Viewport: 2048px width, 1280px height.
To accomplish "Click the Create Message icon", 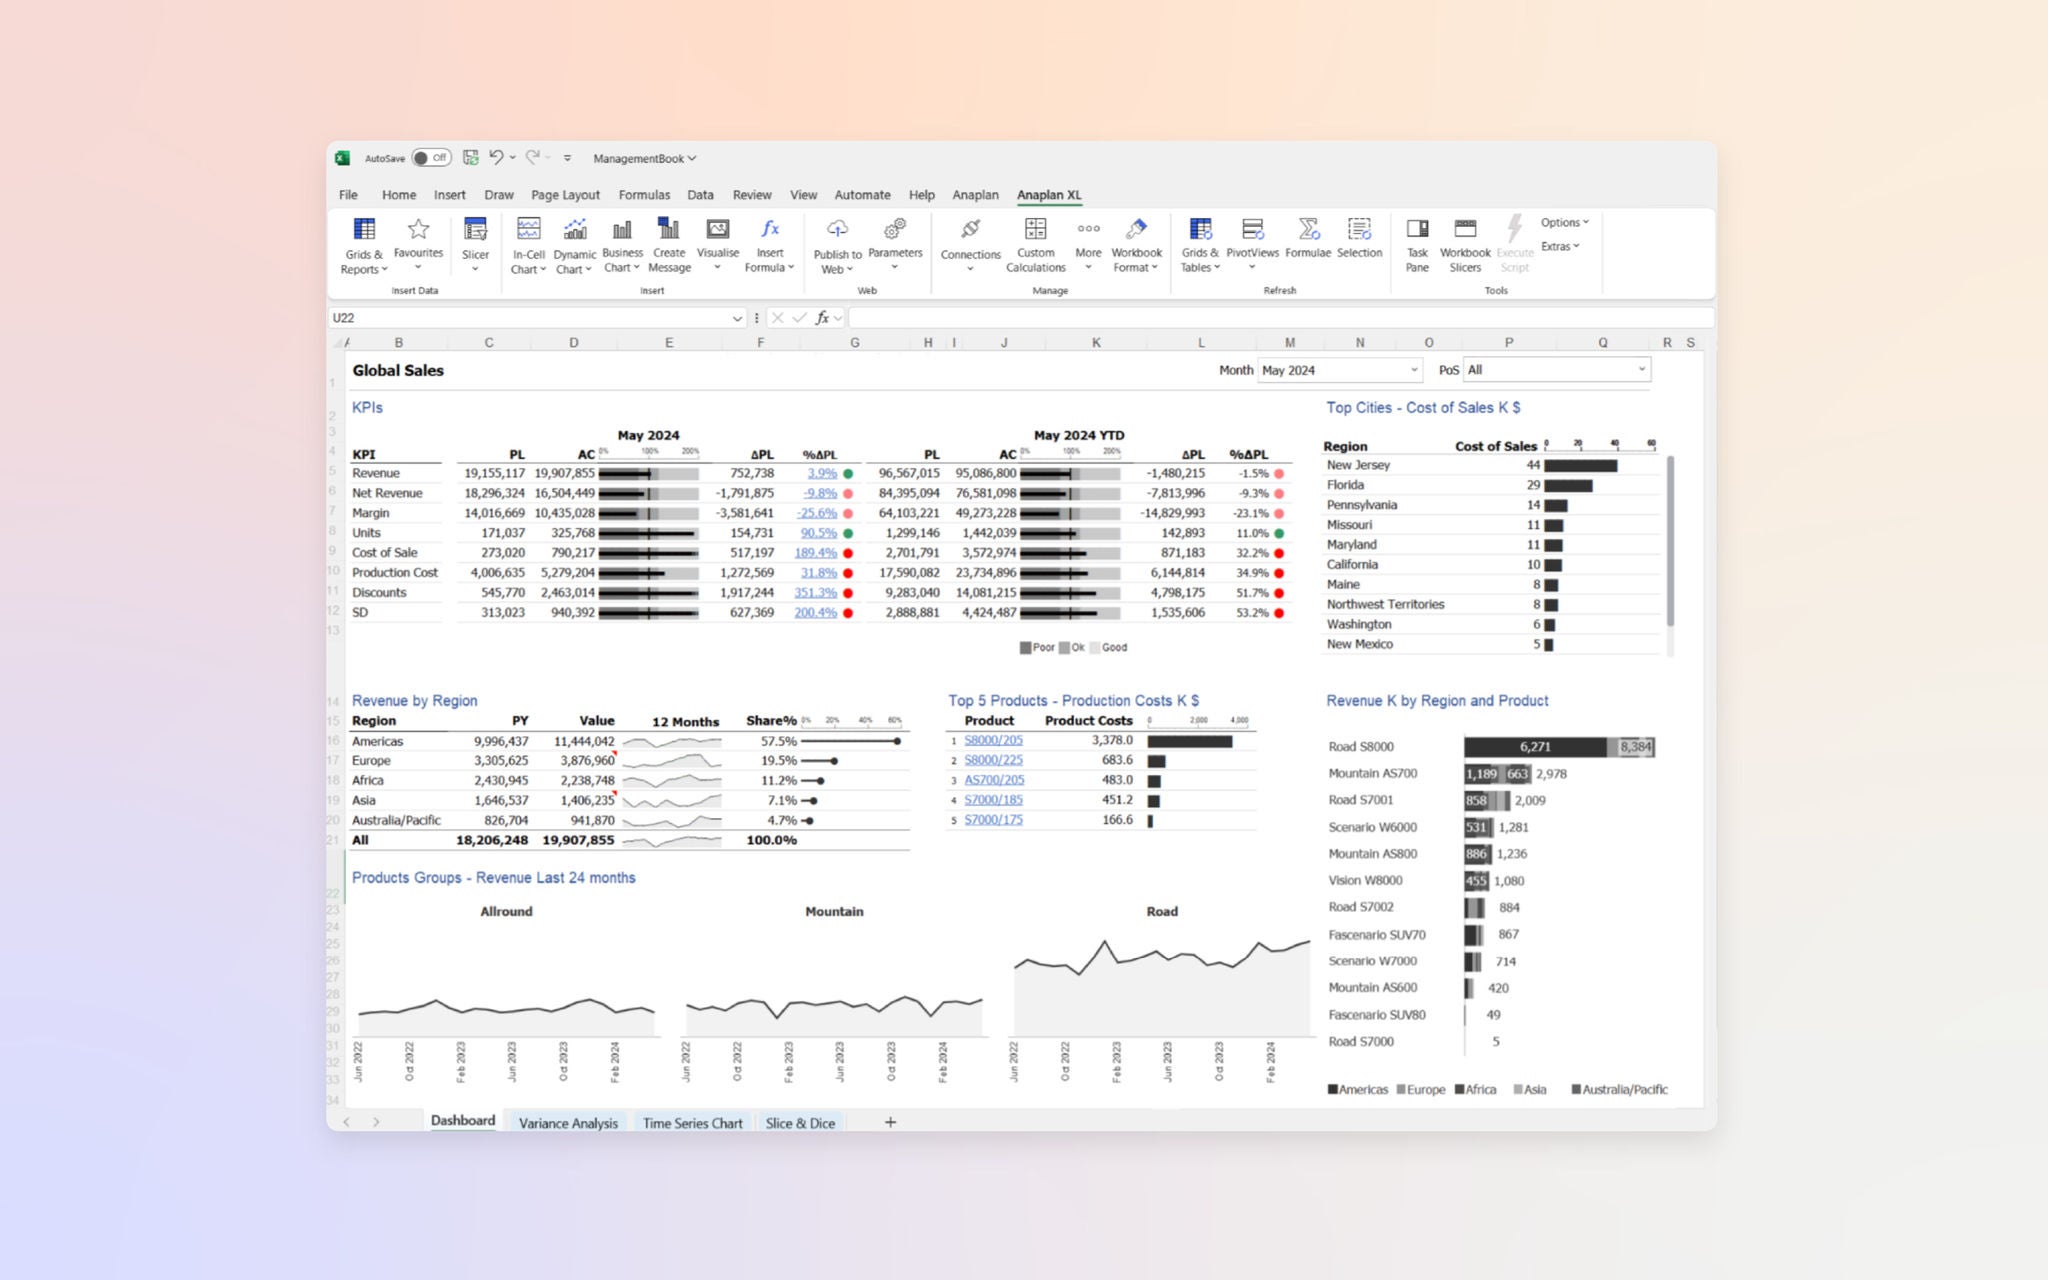I will click(668, 244).
